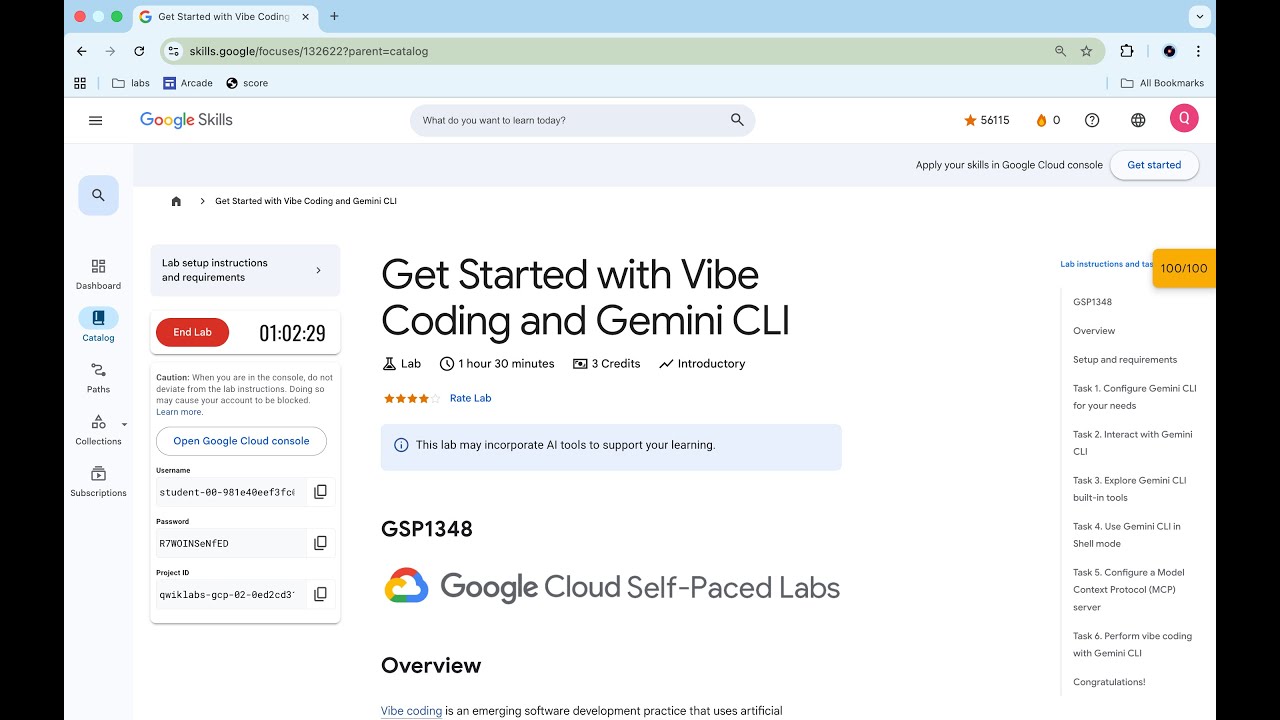View site information icon in address bar
This screenshot has height=720, width=1280.
tap(173, 51)
